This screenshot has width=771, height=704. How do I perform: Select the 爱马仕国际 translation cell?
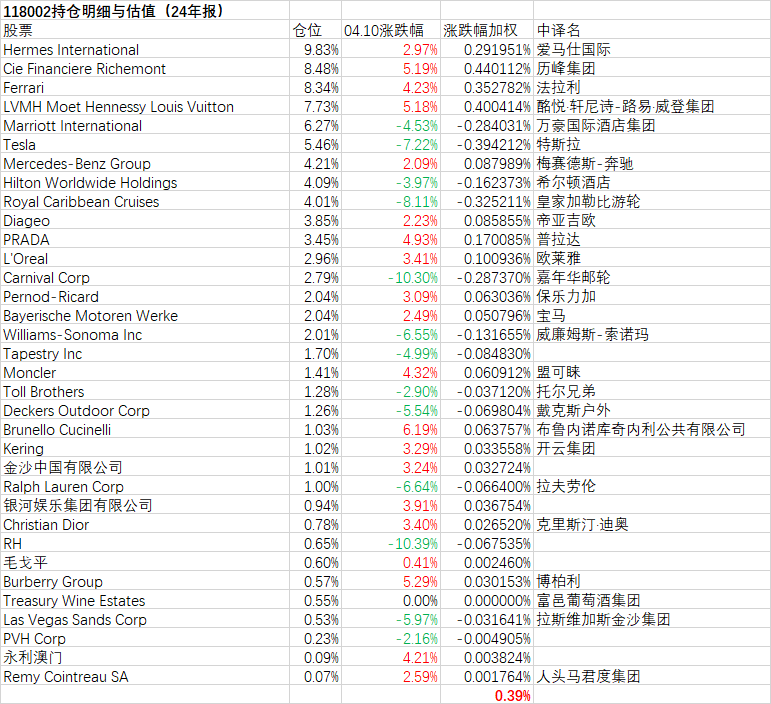(652, 49)
